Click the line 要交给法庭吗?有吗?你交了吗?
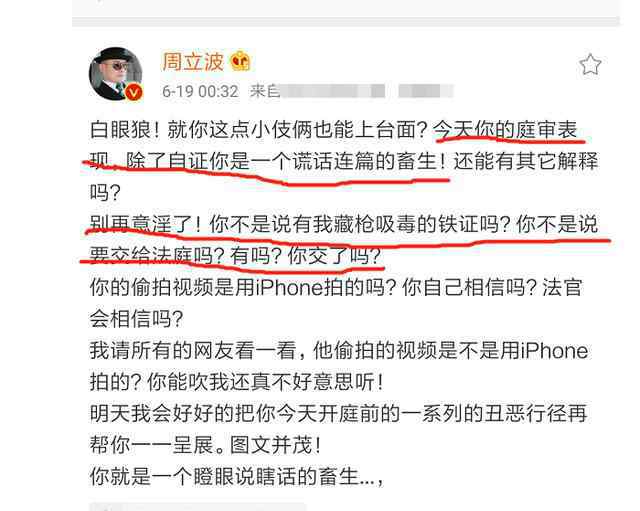Screen dimensions: 640x511 click(x=236, y=256)
